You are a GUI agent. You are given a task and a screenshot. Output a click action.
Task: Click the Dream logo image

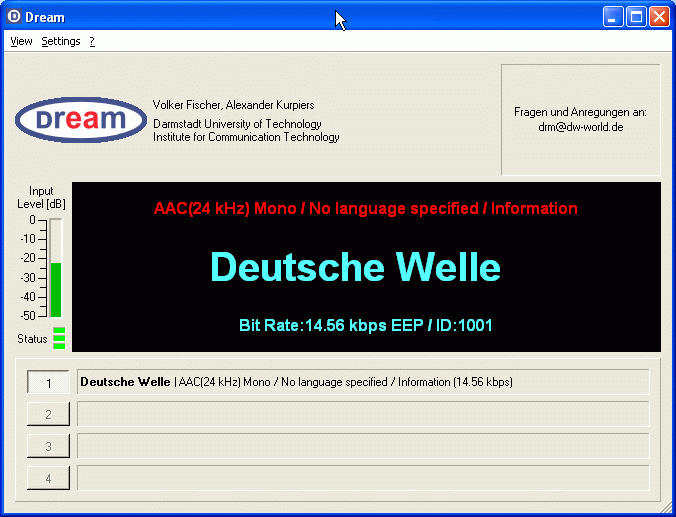(81, 119)
